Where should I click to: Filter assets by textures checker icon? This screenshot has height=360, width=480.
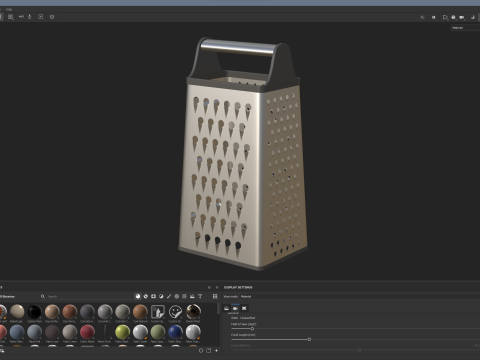[184, 296]
